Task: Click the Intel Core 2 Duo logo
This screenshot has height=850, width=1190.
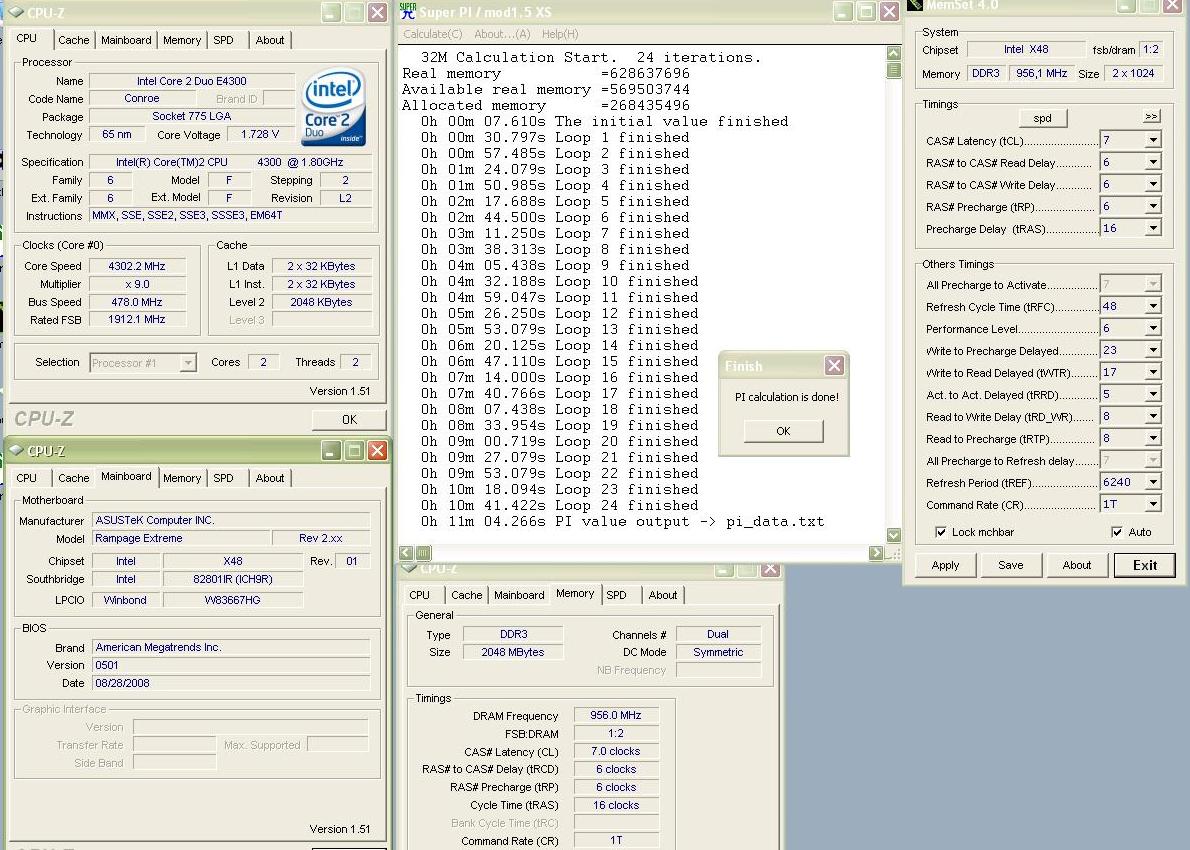Action: (334, 107)
